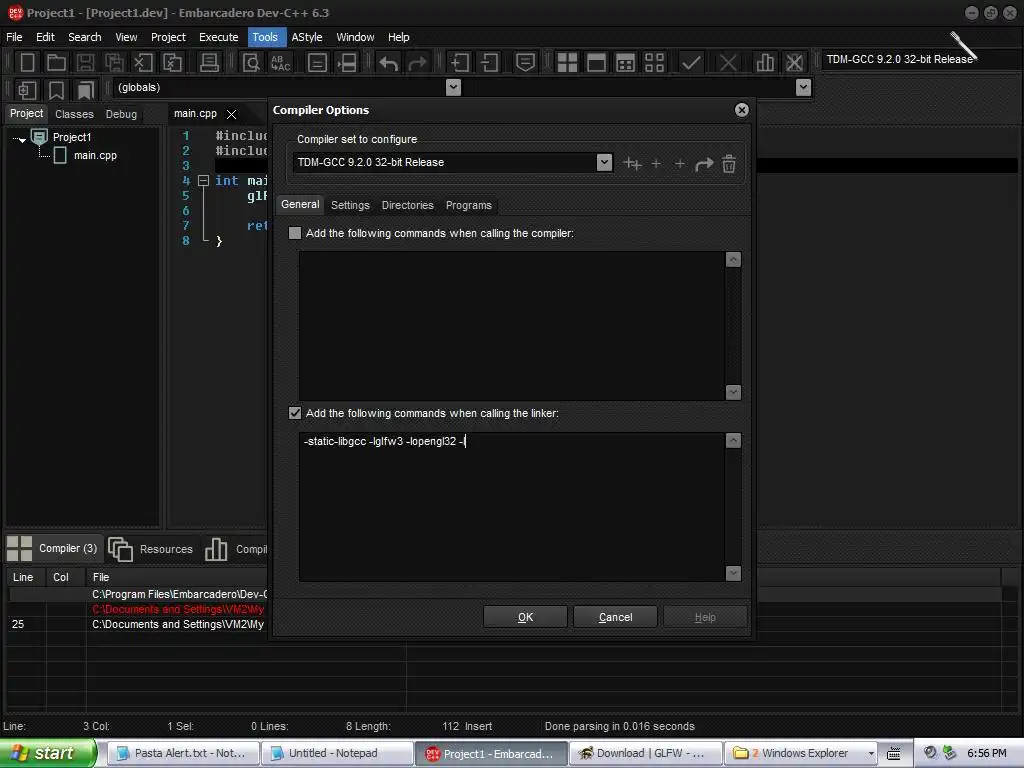This screenshot has height=768, width=1024.
Task: Click the Toggle Bookmark toolbar icon
Action: click(x=56, y=89)
